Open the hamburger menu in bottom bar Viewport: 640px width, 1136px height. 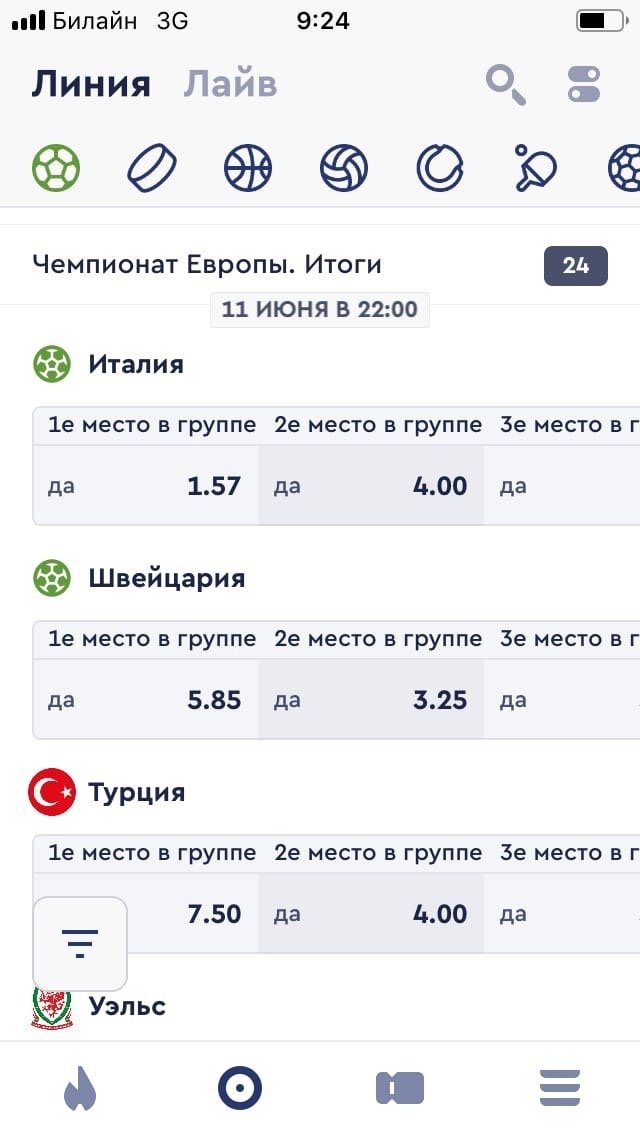tap(560, 1088)
